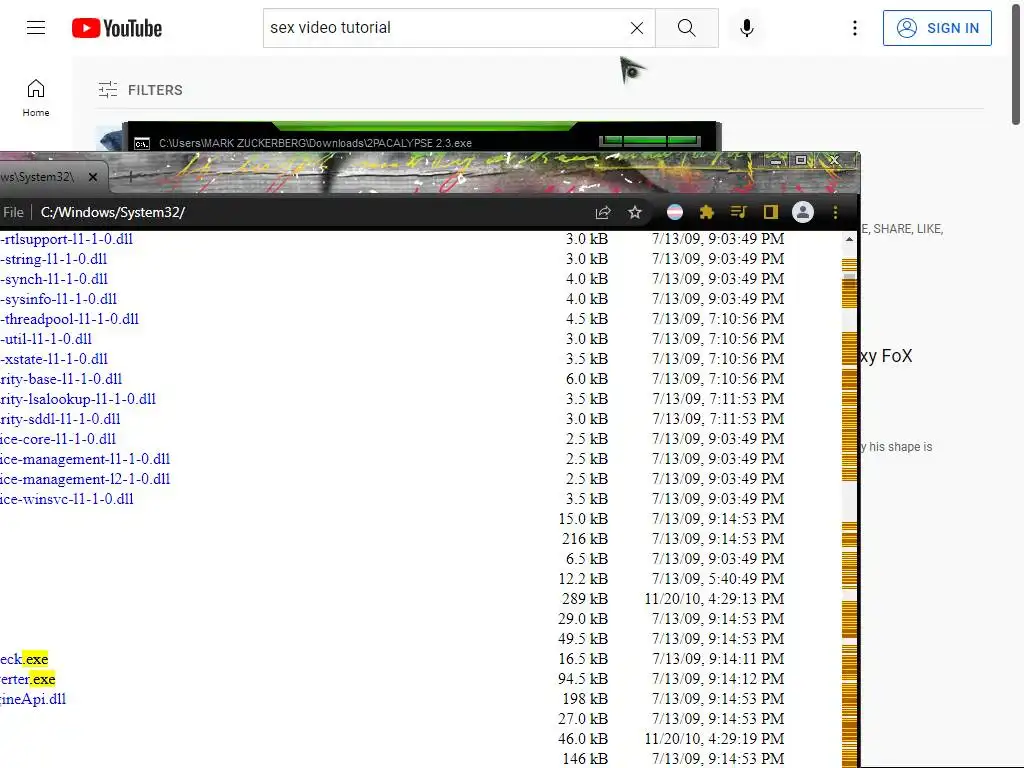
Task: Click the scroll up arrow of file list
Action: click(x=849, y=240)
